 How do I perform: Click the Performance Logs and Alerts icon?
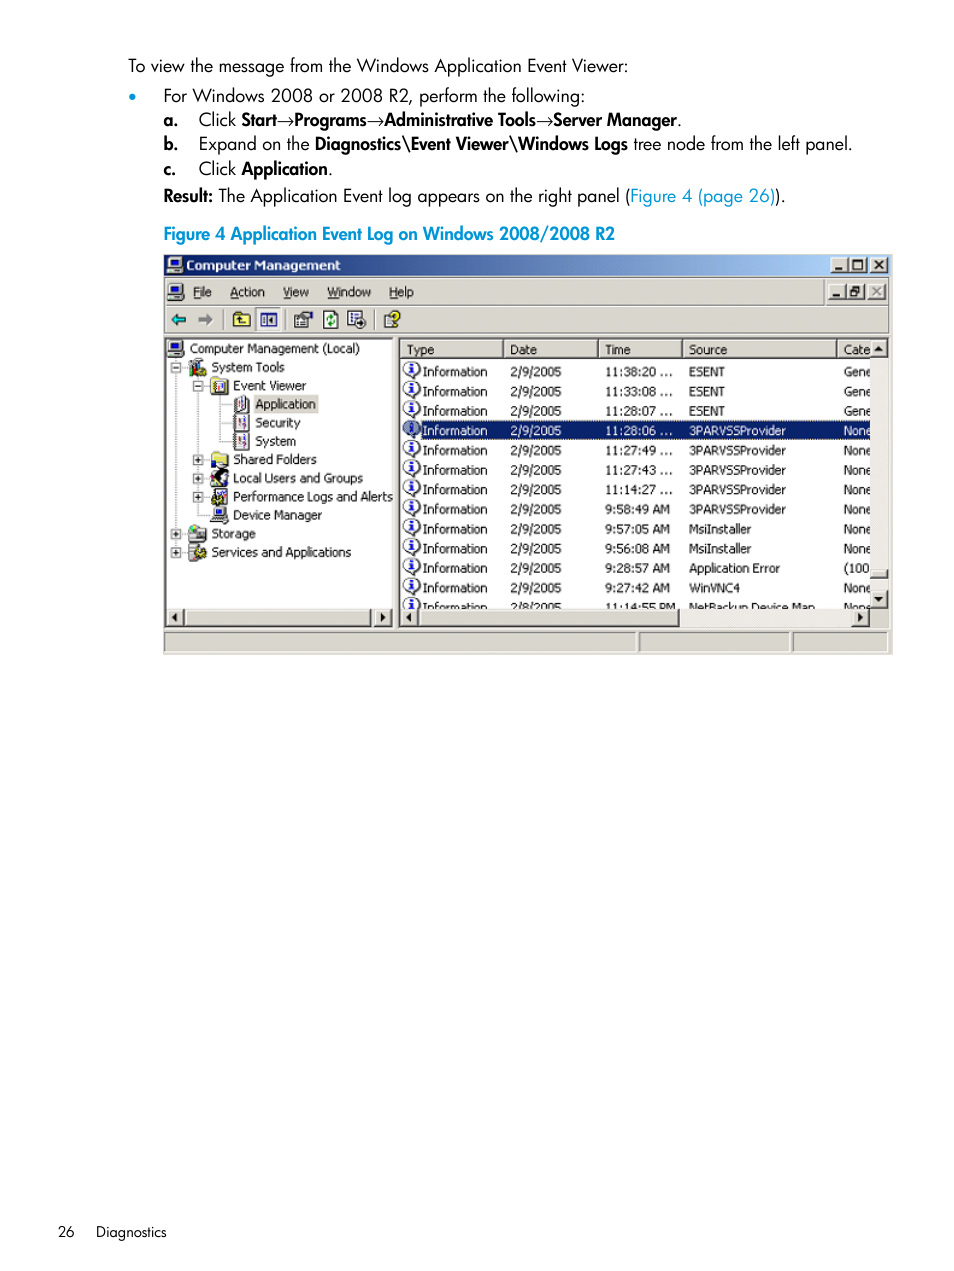(220, 497)
